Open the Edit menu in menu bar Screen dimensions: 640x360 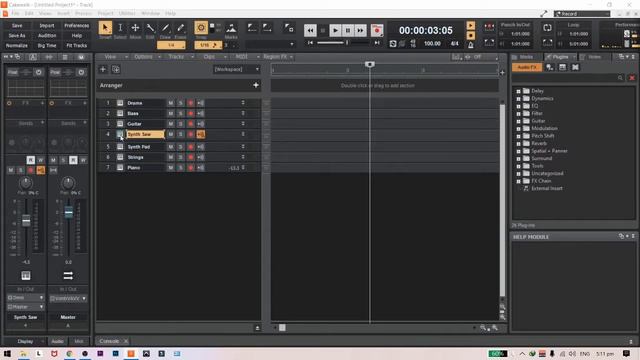[x=29, y=13]
